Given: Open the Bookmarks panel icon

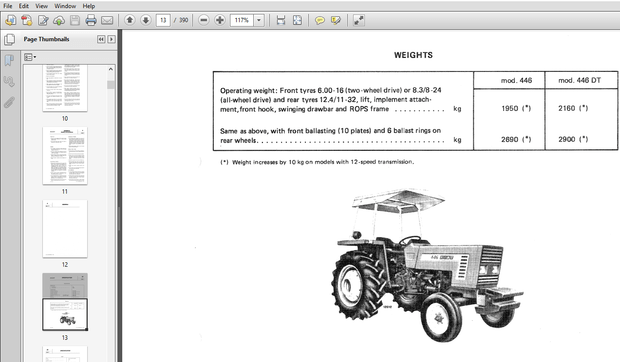Looking at the screenshot, I should coord(9,60).
